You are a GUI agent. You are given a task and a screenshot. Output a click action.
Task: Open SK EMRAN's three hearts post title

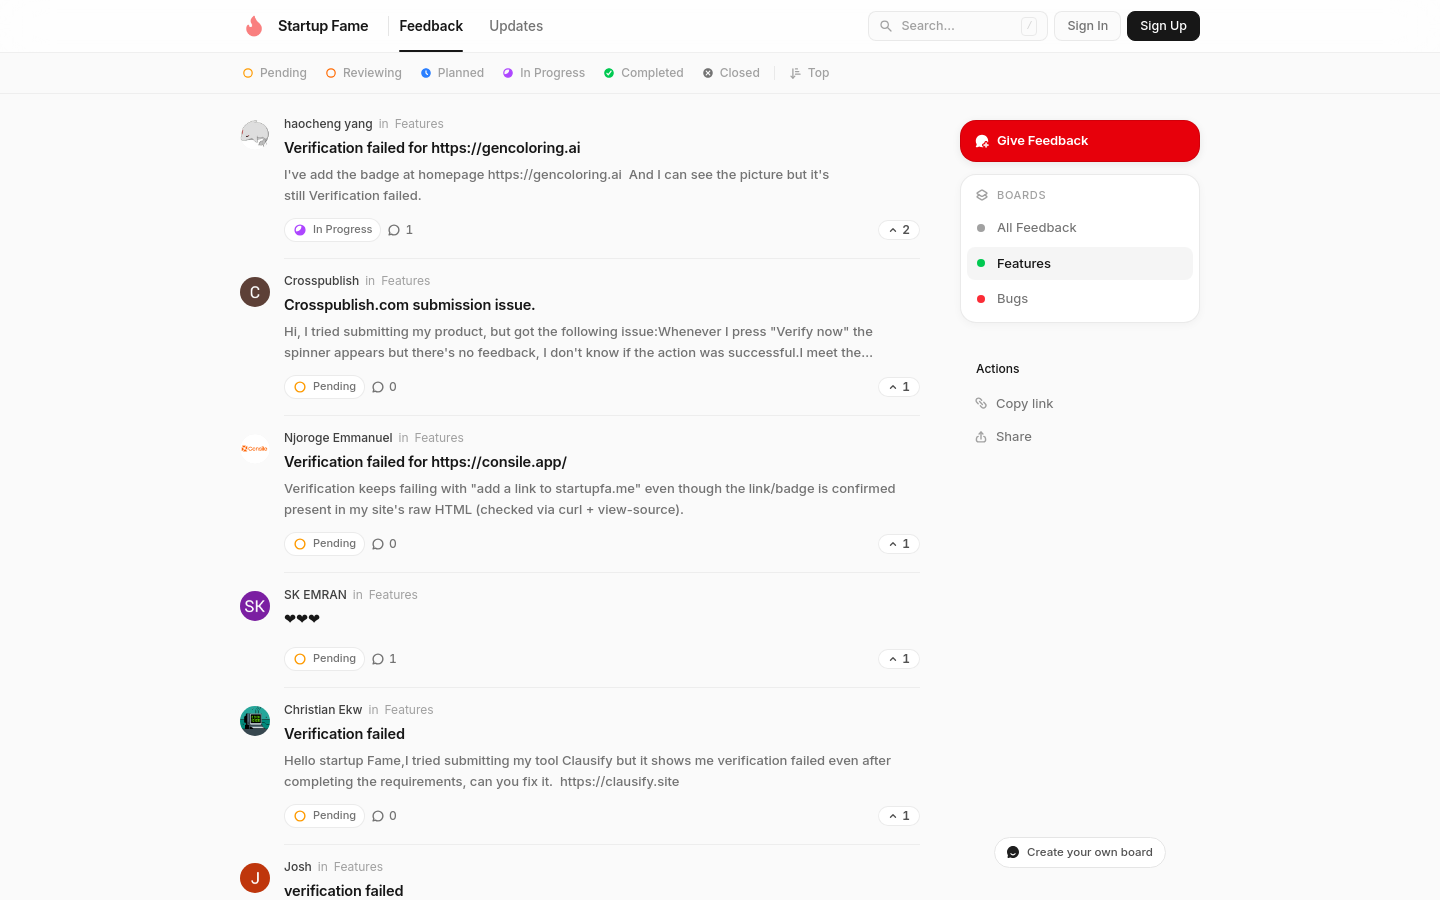pos(302,619)
